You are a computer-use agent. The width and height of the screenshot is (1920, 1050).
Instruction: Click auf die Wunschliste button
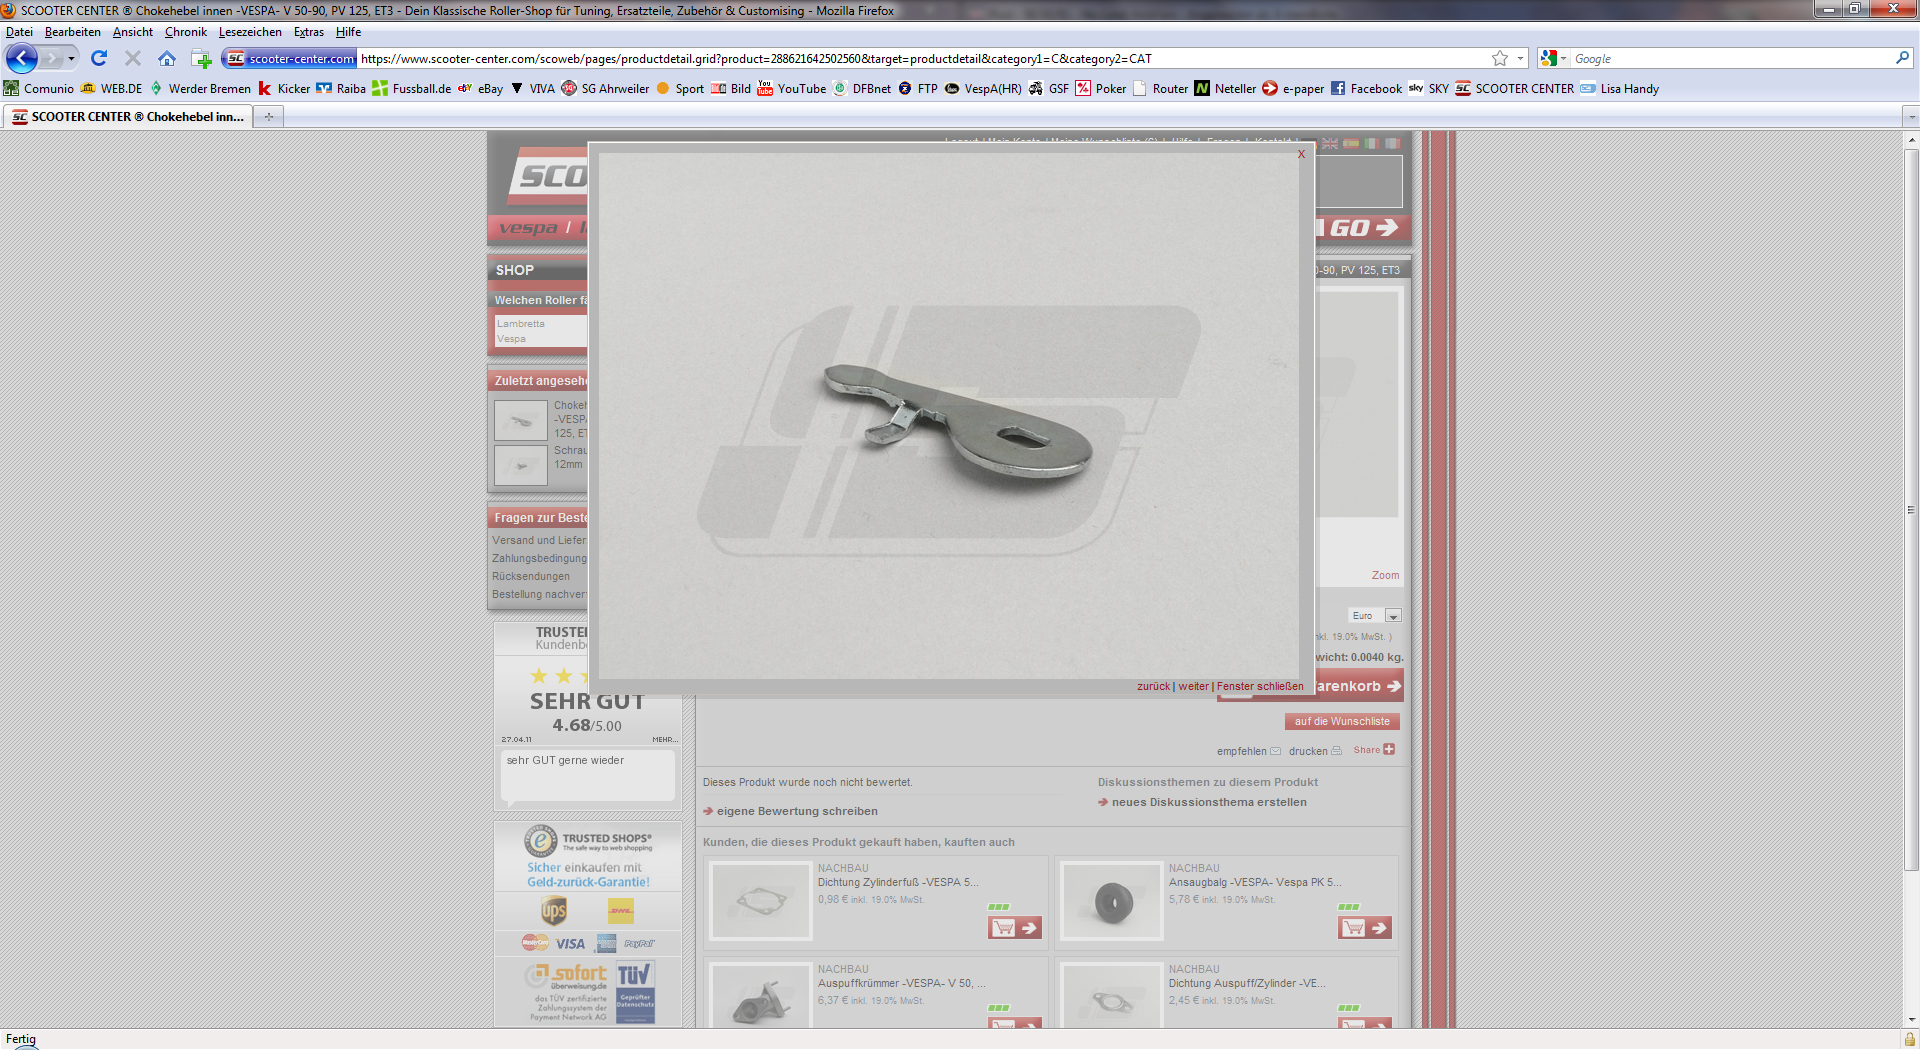1342,721
